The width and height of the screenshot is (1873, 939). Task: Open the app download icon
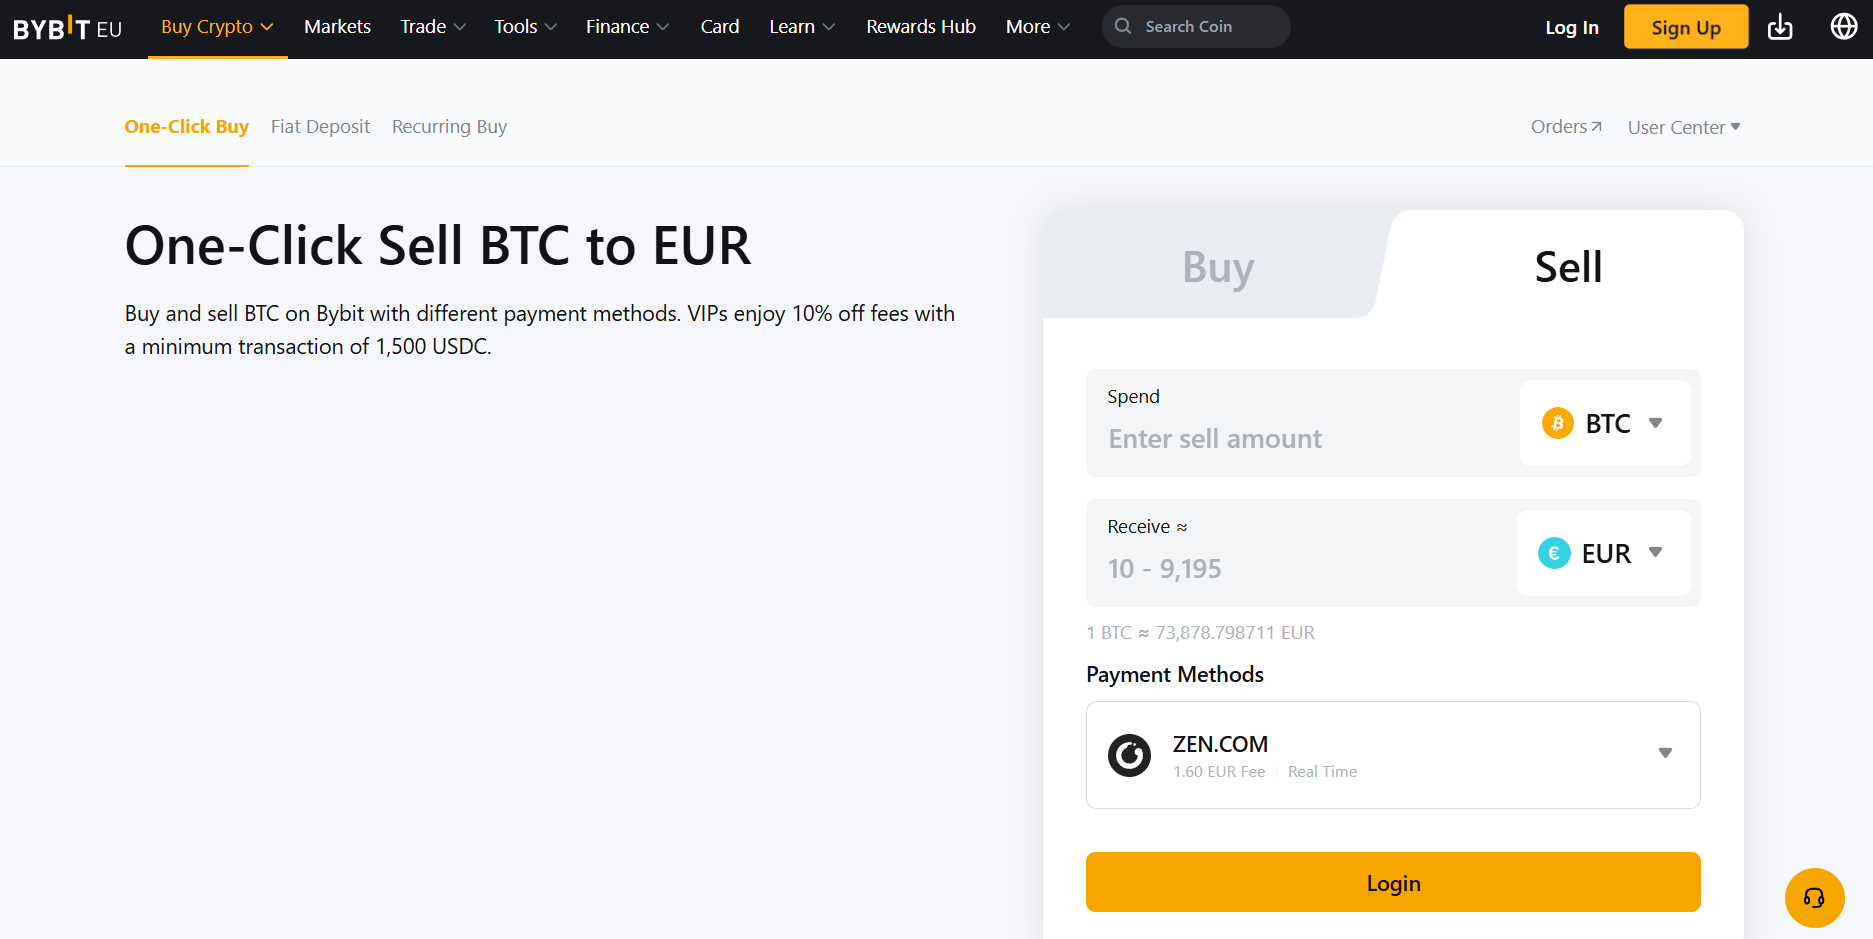(x=1780, y=27)
